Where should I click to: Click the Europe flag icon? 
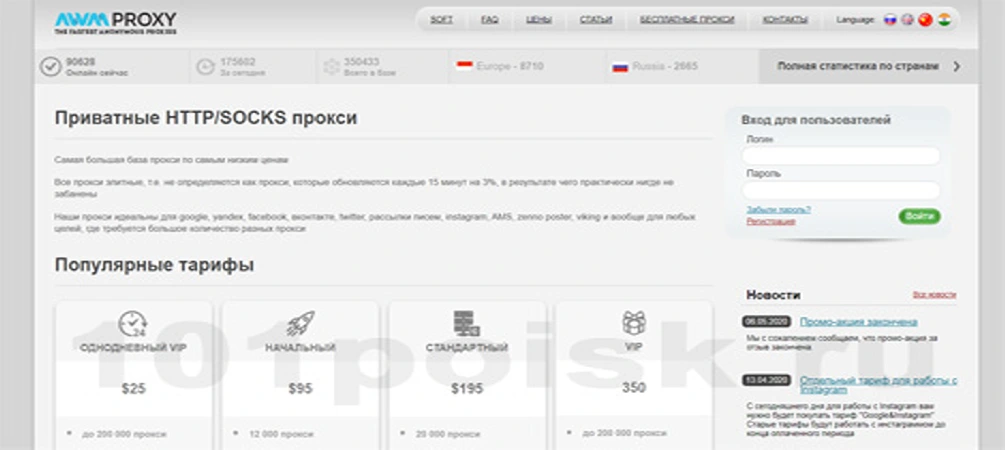465,65
